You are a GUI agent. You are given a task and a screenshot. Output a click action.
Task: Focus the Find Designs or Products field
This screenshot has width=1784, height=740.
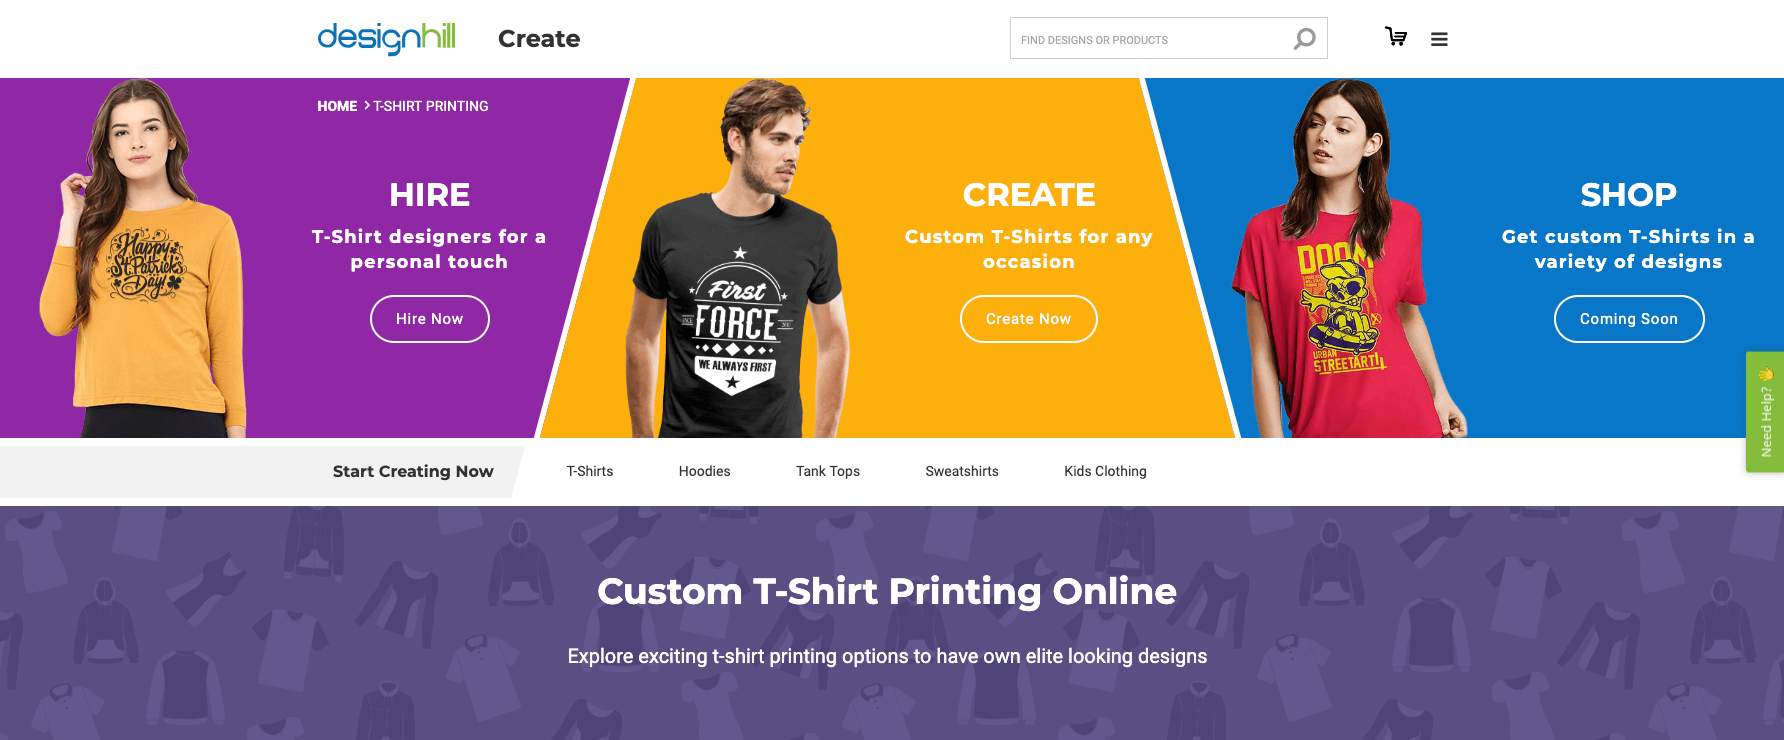tap(1150, 39)
